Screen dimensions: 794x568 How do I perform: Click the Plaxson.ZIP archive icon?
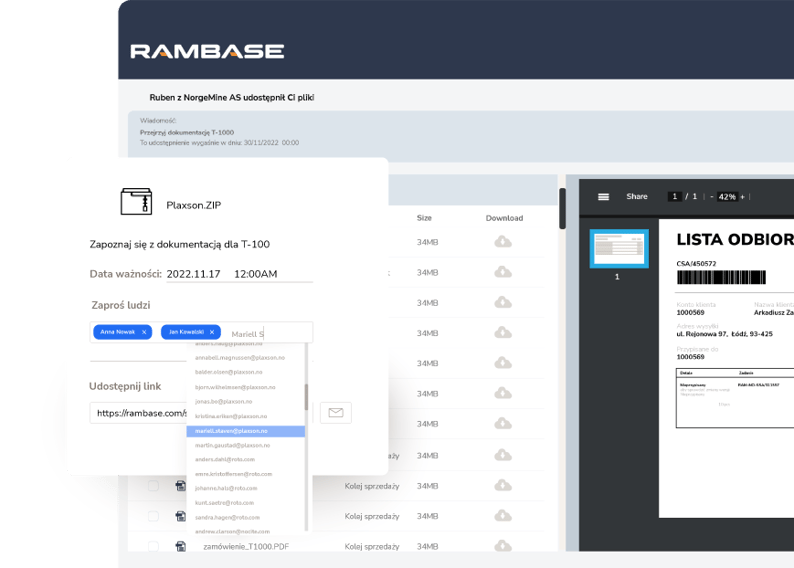[136, 201]
